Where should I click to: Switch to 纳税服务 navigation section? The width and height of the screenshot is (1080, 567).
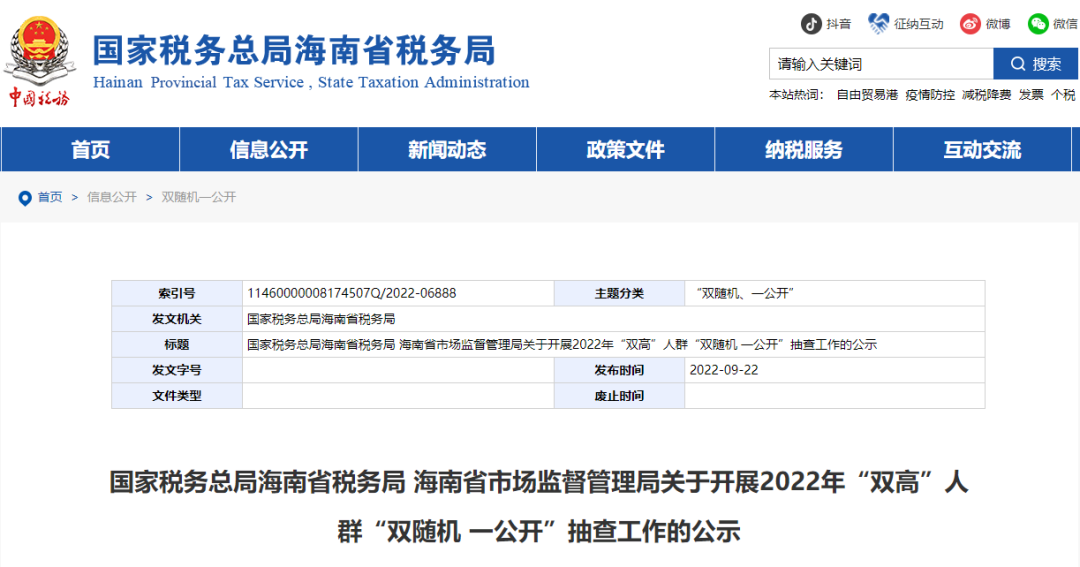click(804, 150)
